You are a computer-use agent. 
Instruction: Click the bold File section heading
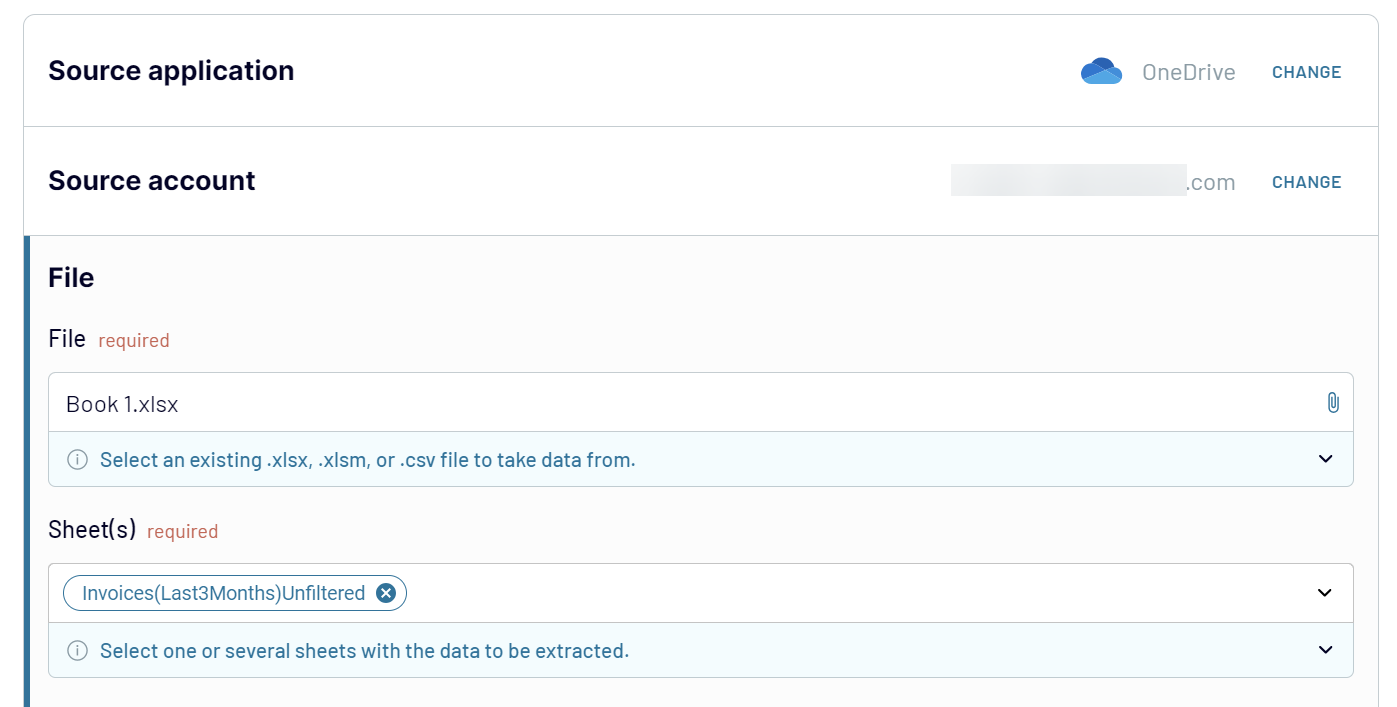coord(71,278)
